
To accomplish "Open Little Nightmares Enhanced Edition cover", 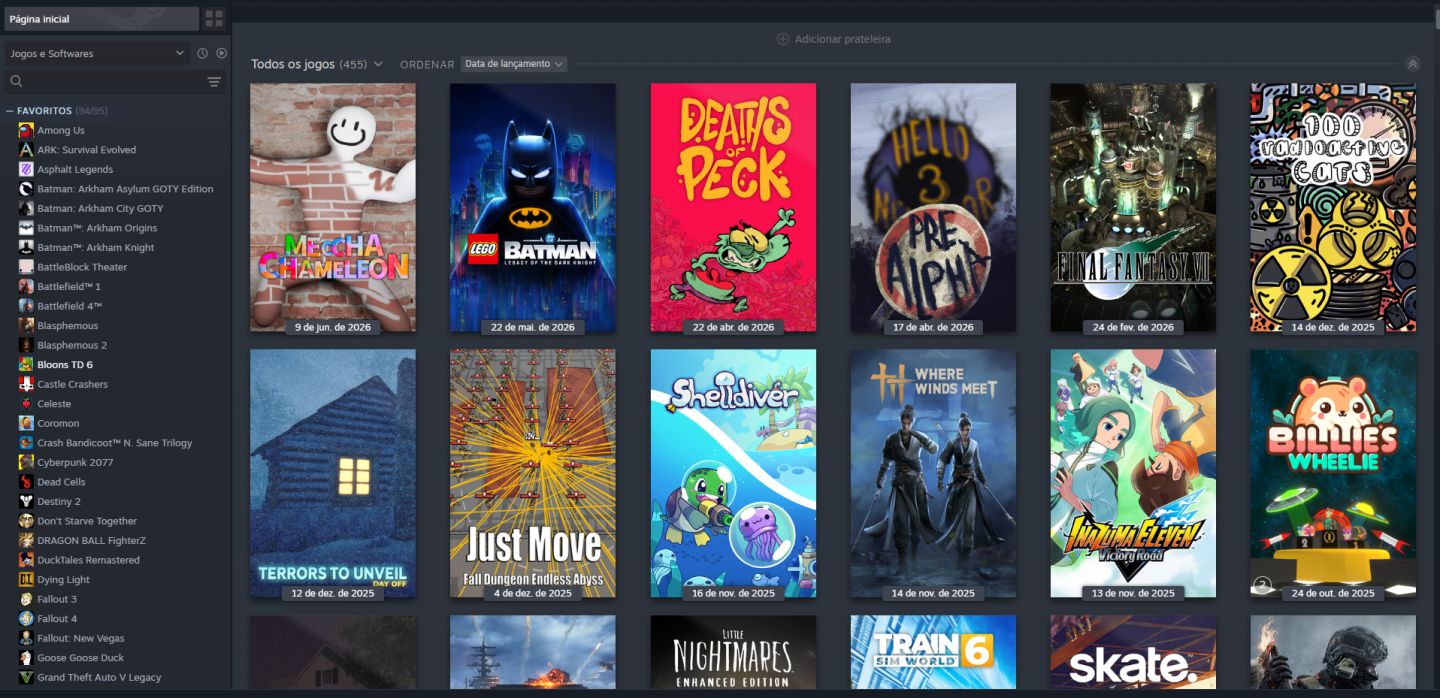I will [733, 652].
